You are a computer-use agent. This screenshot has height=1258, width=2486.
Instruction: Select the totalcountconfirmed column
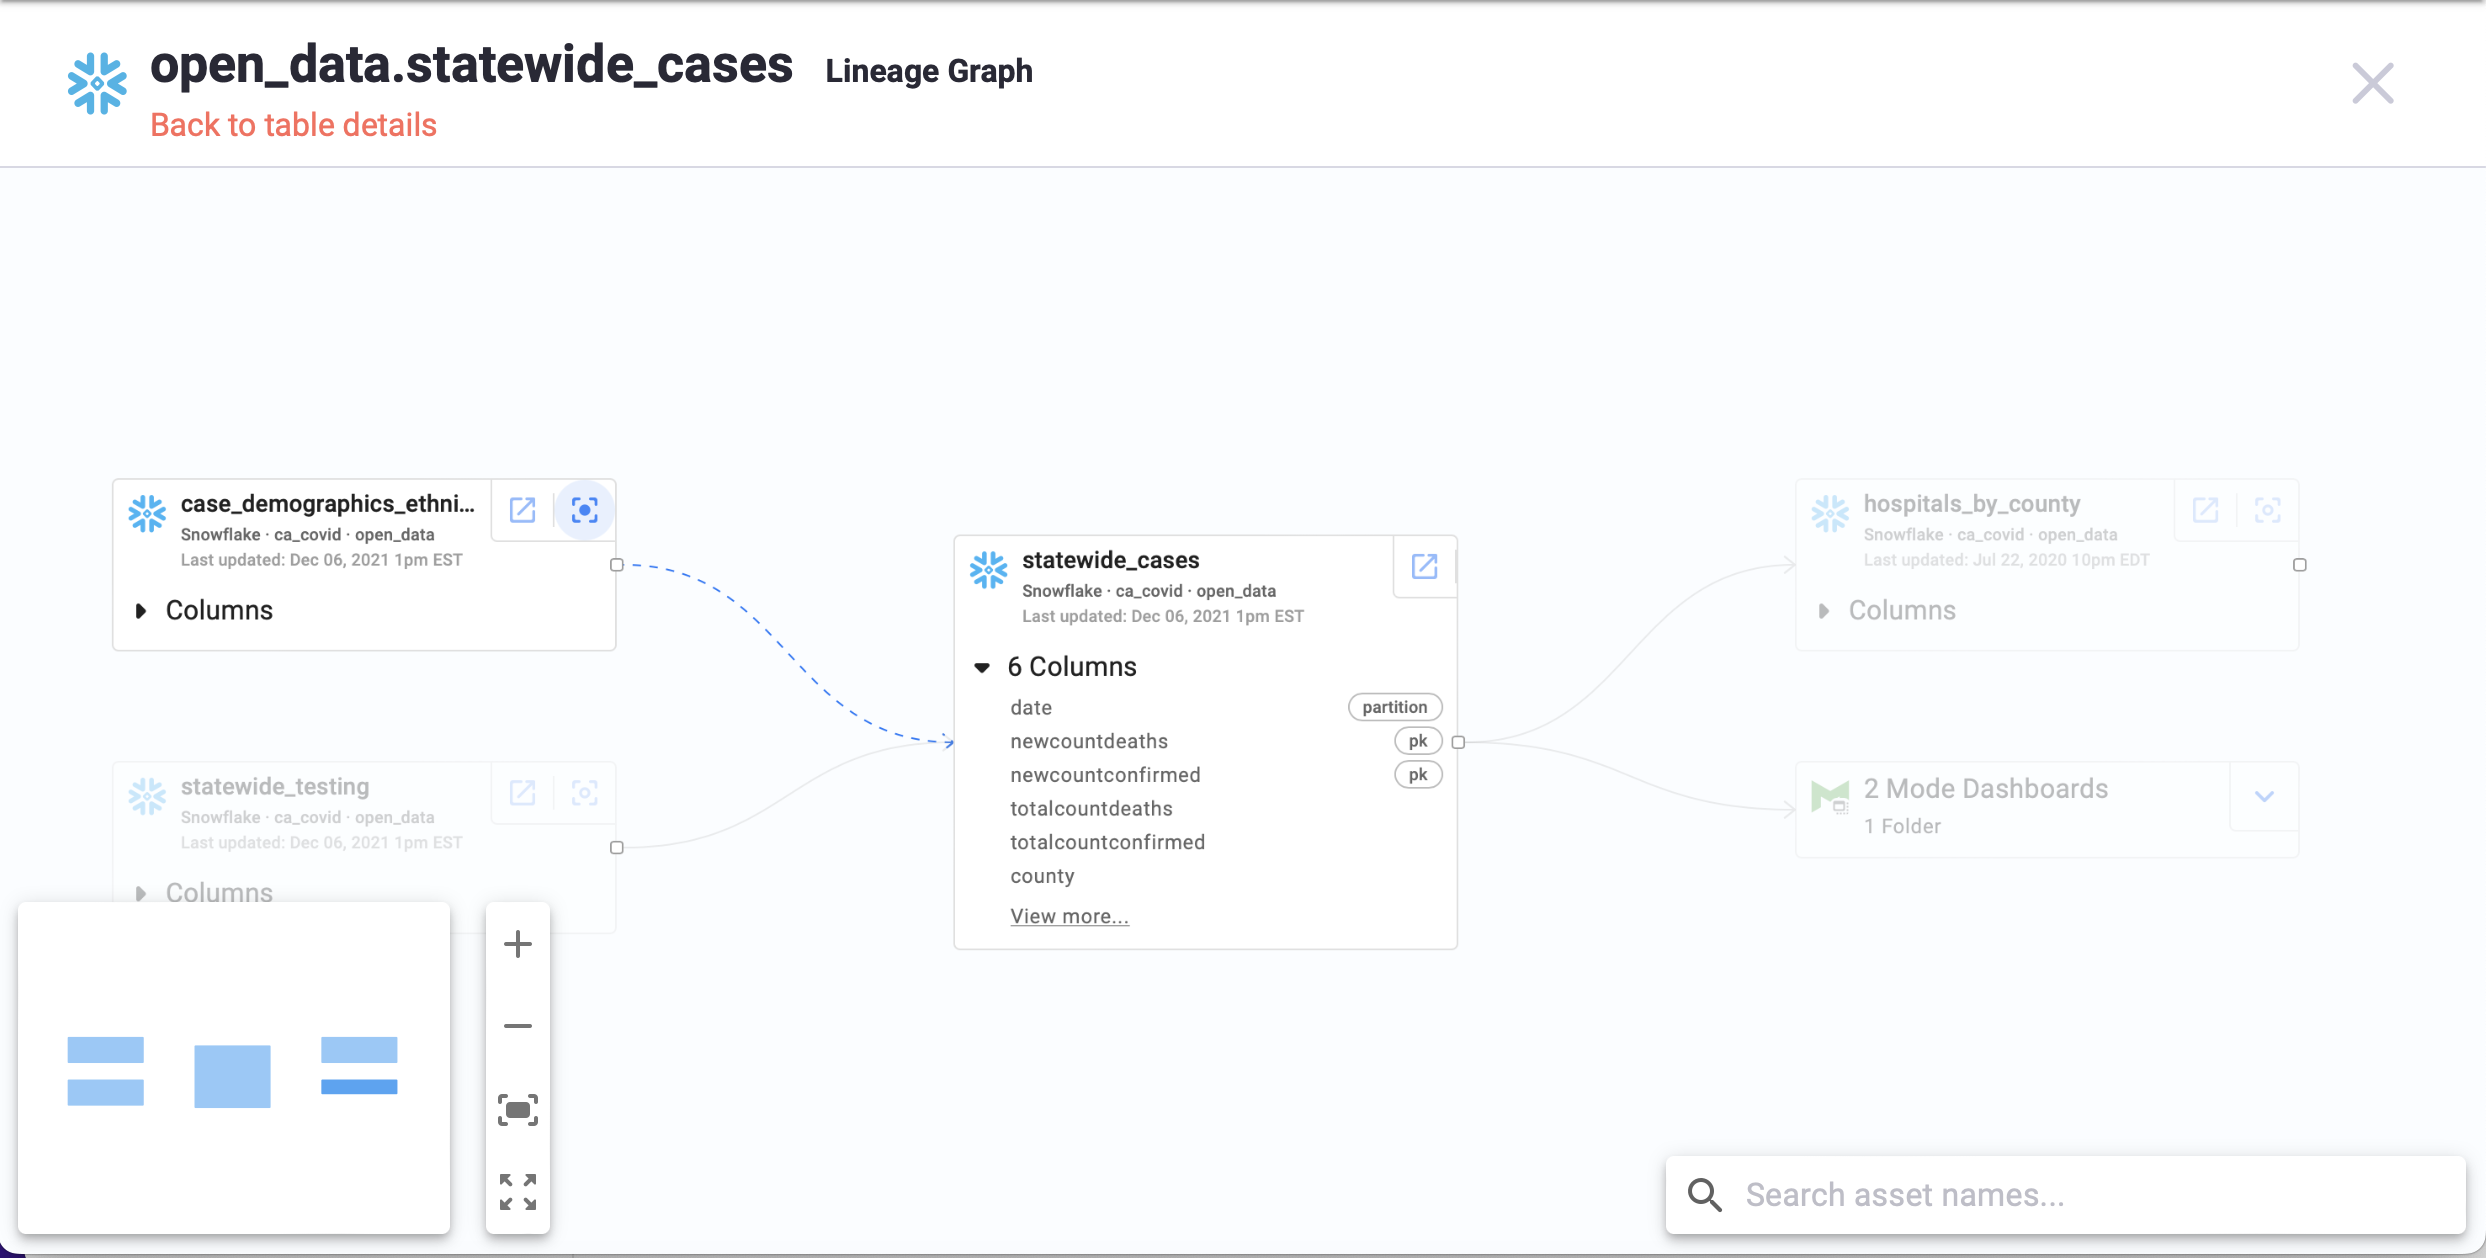tap(1107, 842)
